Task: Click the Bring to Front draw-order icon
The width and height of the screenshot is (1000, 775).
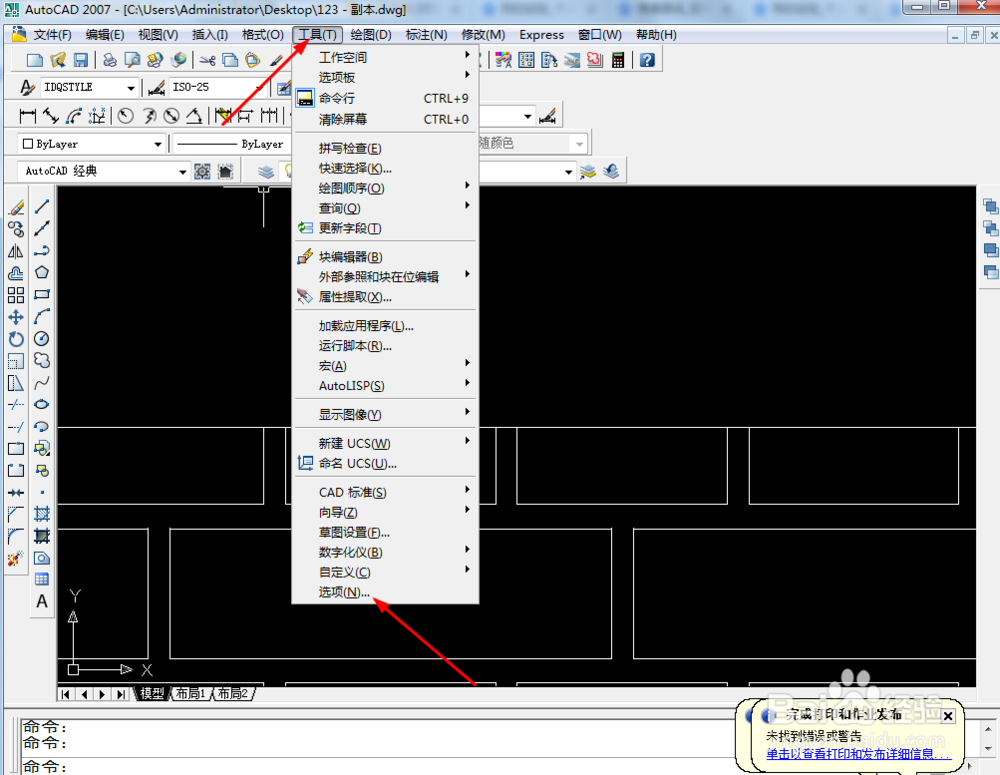Action: pyautogui.click(x=990, y=207)
